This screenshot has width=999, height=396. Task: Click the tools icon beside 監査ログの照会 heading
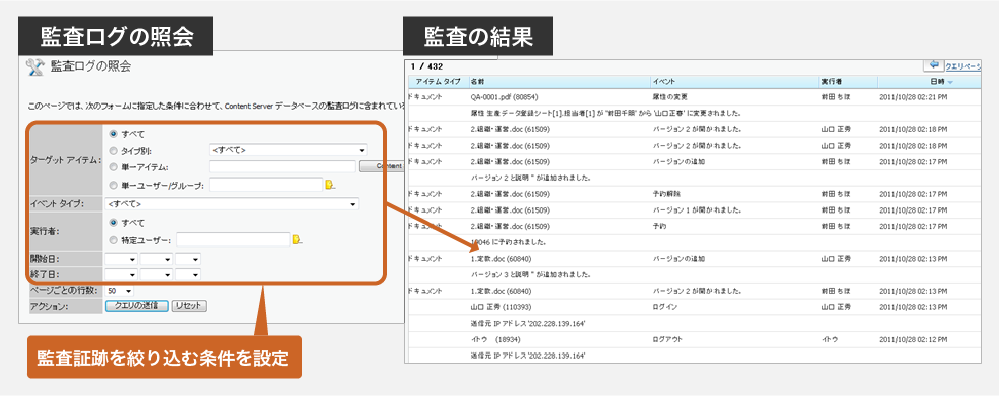tap(34, 66)
